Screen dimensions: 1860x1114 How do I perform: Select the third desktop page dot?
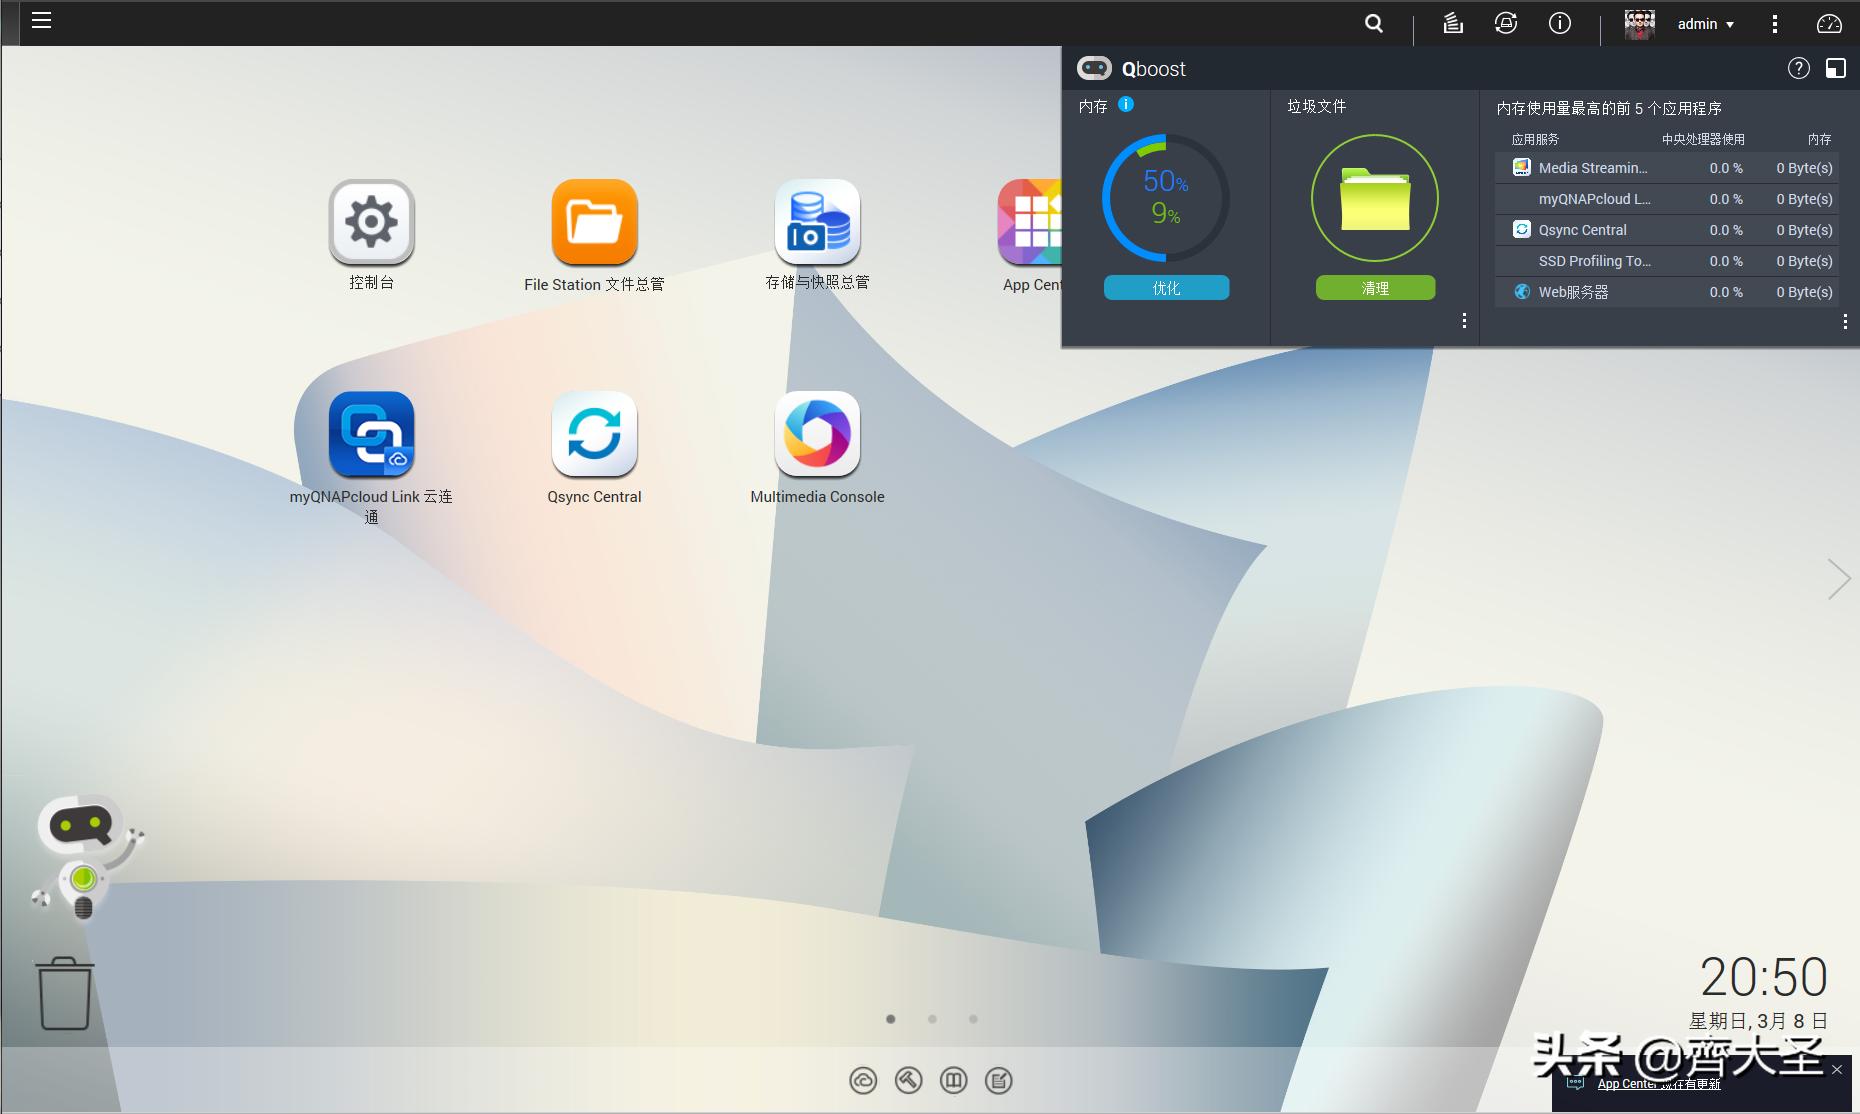(x=973, y=1019)
